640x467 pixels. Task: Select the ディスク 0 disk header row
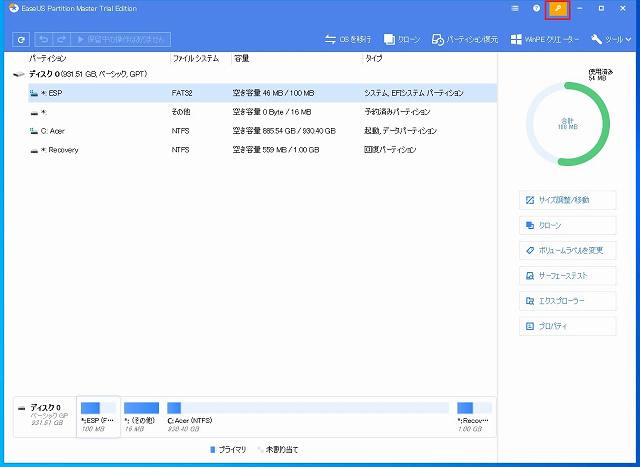(x=255, y=74)
